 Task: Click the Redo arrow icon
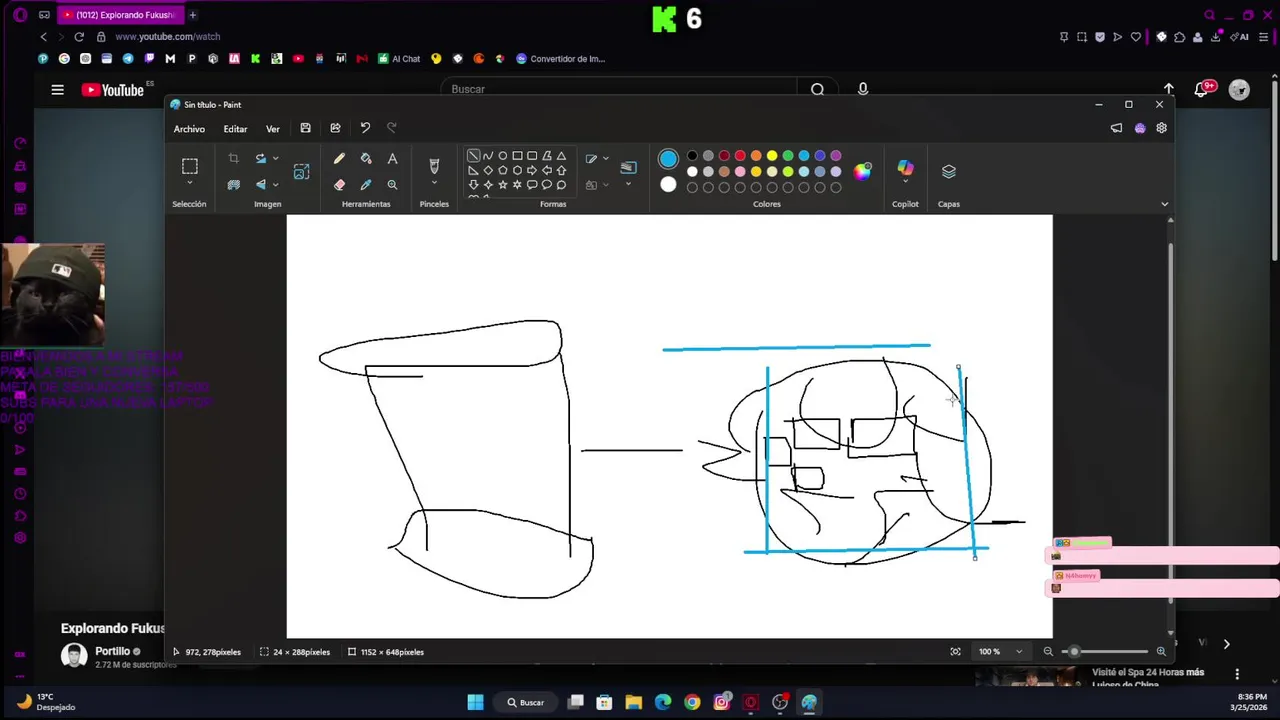click(392, 128)
